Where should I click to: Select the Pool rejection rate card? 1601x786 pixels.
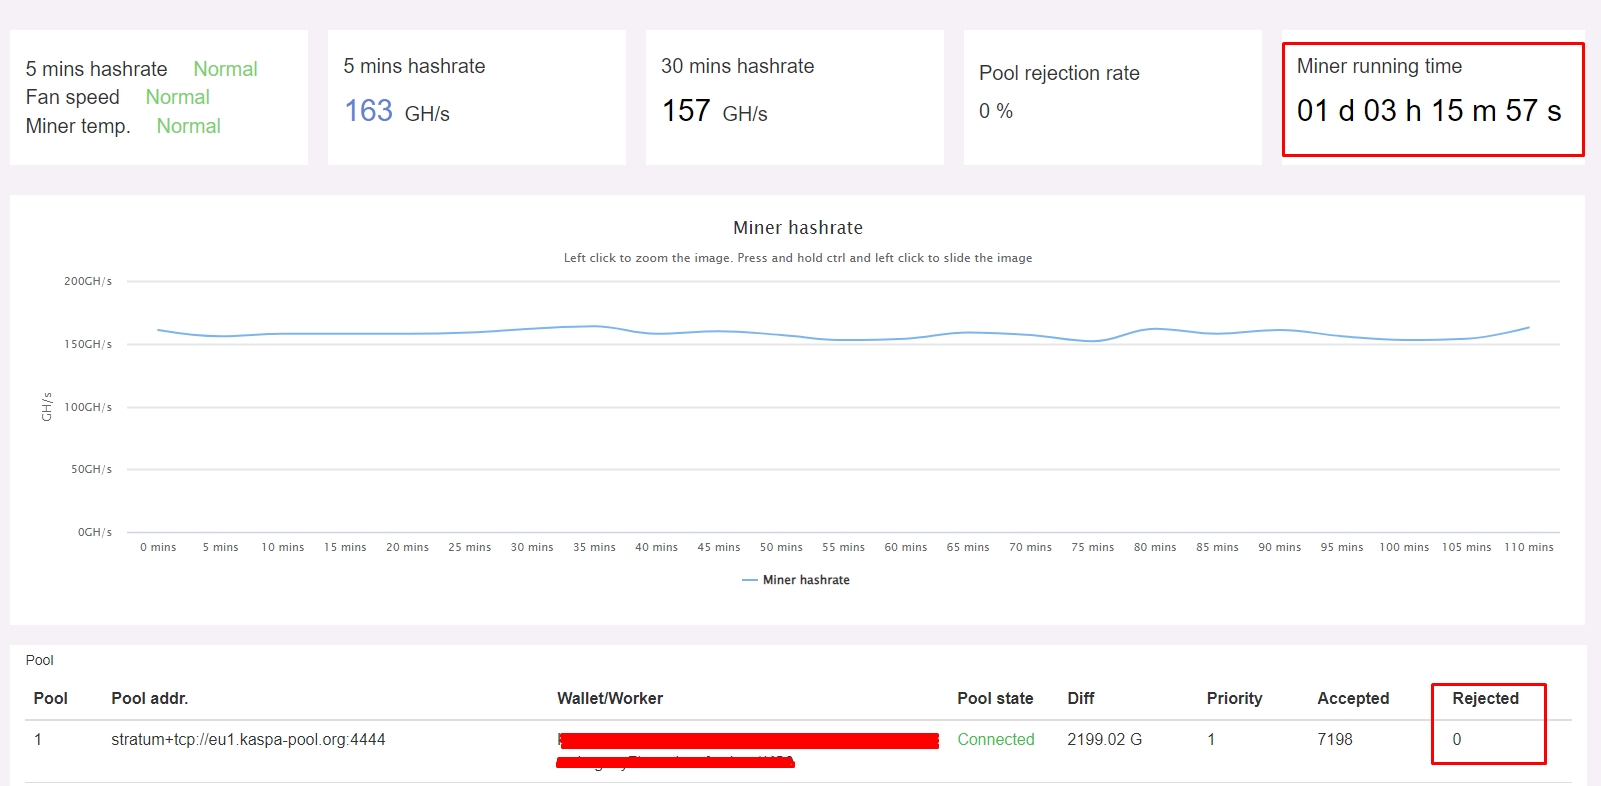(x=1112, y=97)
